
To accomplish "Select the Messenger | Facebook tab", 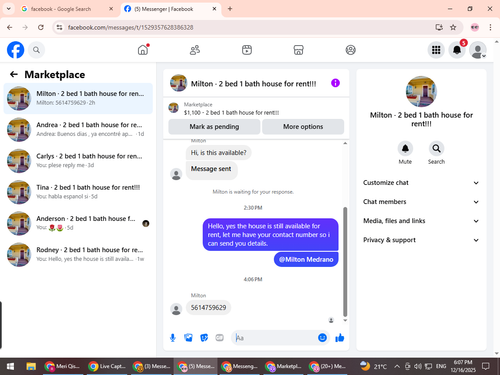I will tap(170, 9).
